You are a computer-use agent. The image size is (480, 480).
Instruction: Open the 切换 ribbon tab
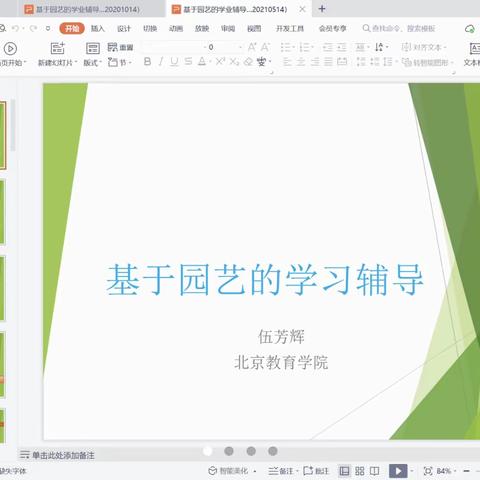[150, 29]
